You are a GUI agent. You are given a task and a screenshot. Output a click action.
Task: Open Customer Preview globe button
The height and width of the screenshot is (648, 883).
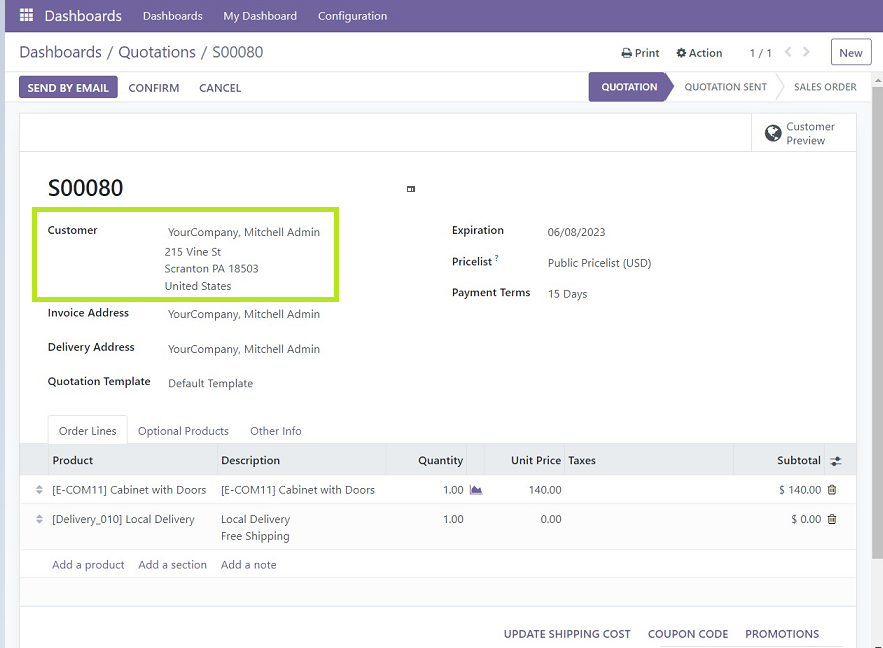point(804,133)
